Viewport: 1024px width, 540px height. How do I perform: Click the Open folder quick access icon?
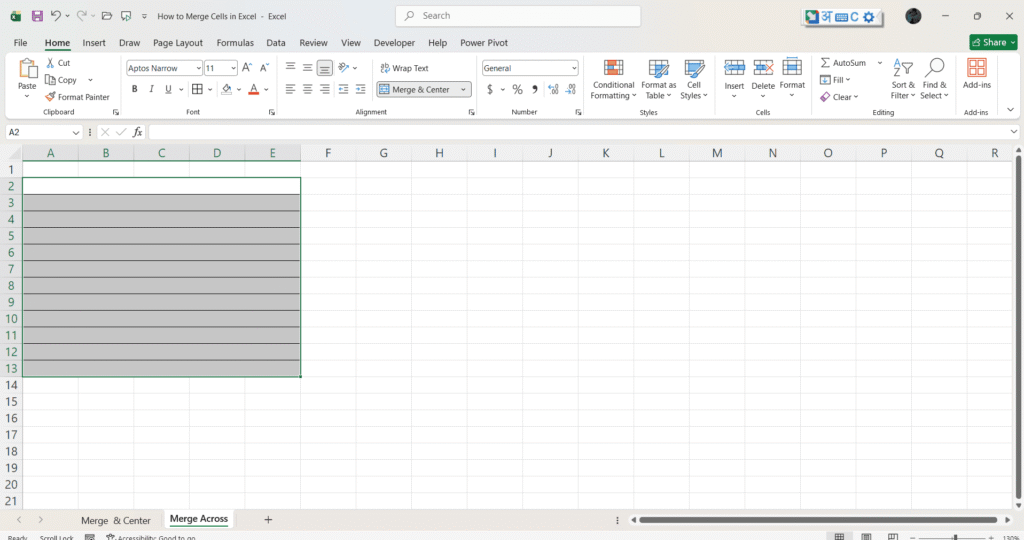pos(107,16)
